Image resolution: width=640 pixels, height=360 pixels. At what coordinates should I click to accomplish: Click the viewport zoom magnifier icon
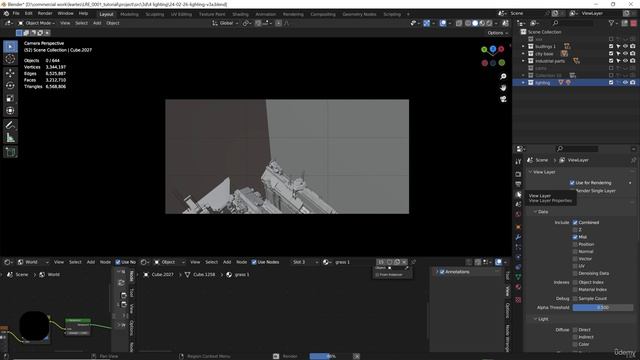pyautogui.click(x=503, y=77)
